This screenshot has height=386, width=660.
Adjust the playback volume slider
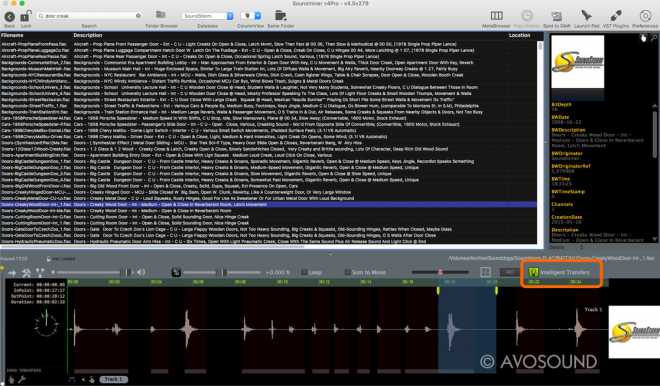tap(93, 272)
